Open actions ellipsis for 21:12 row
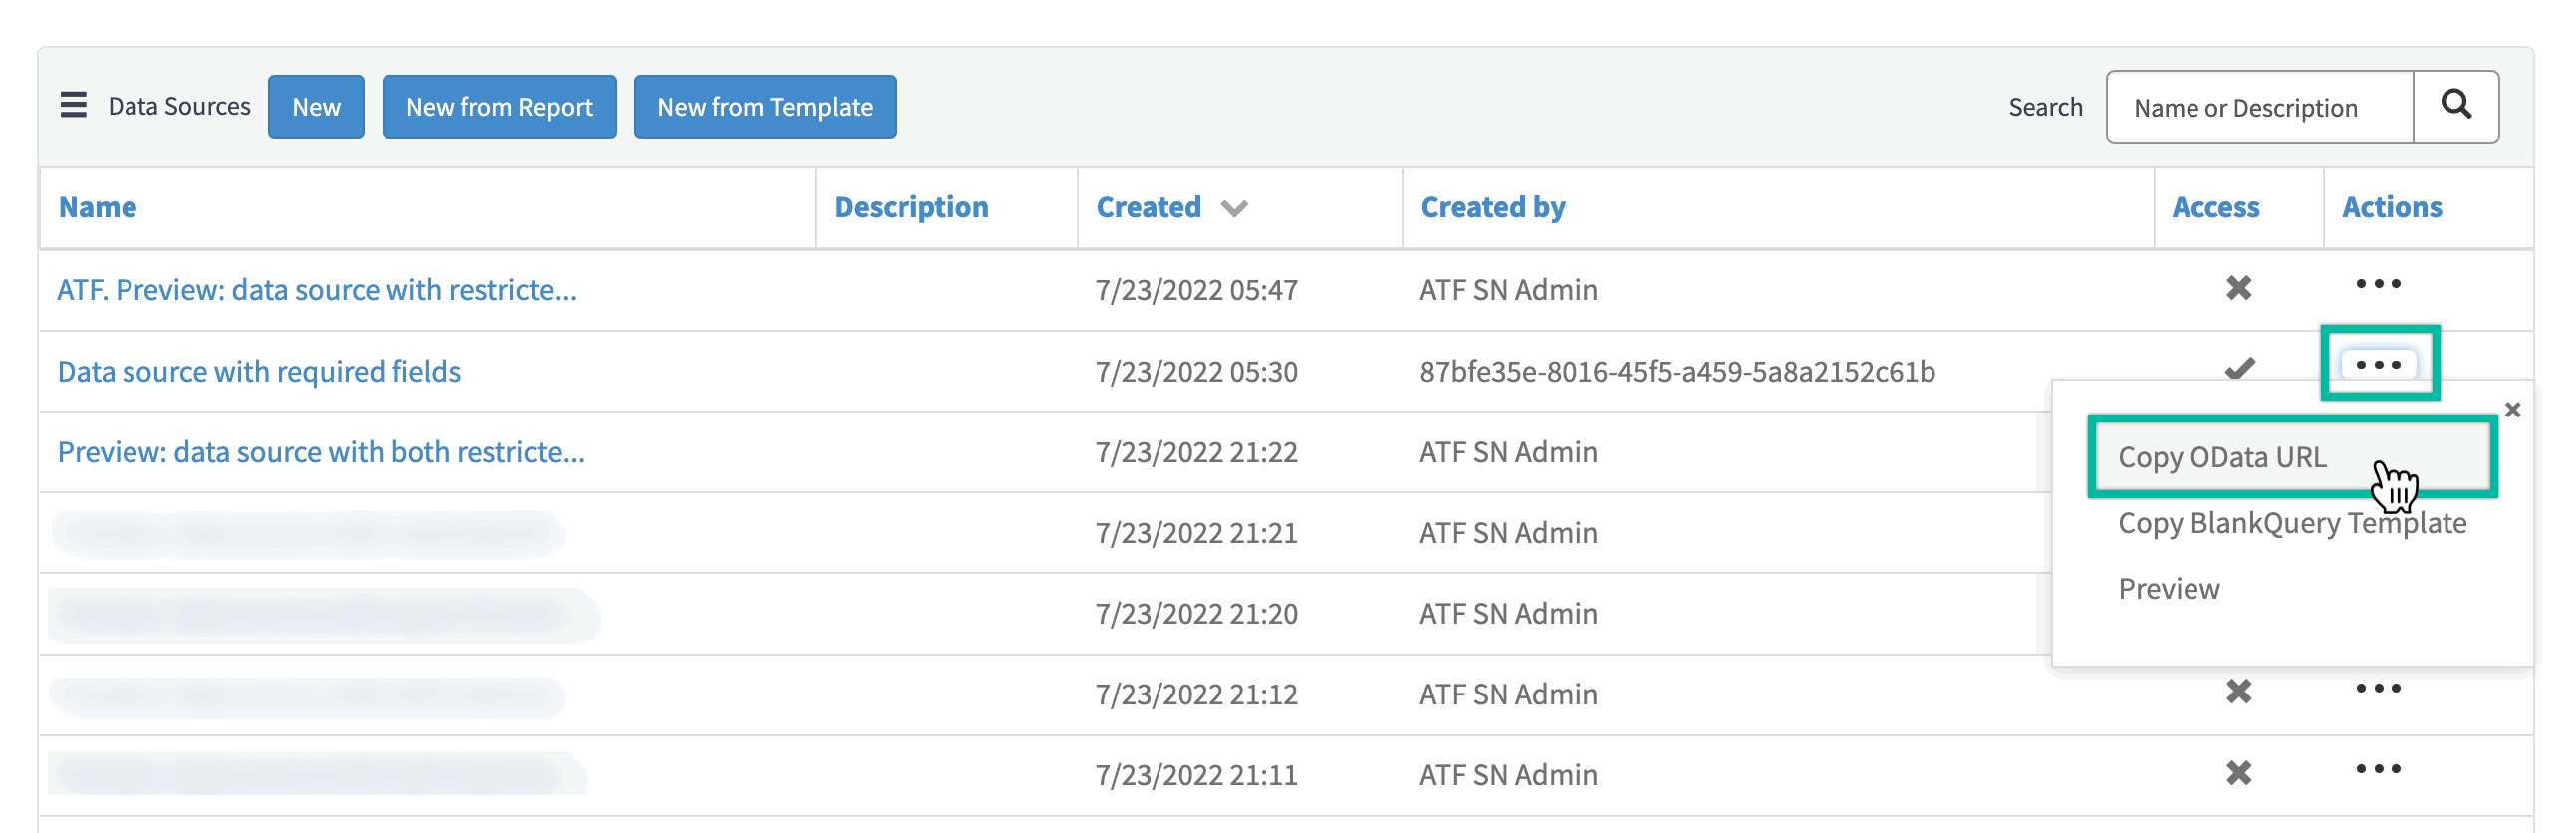Screen dimensions: 2576x833 [x=2377, y=689]
